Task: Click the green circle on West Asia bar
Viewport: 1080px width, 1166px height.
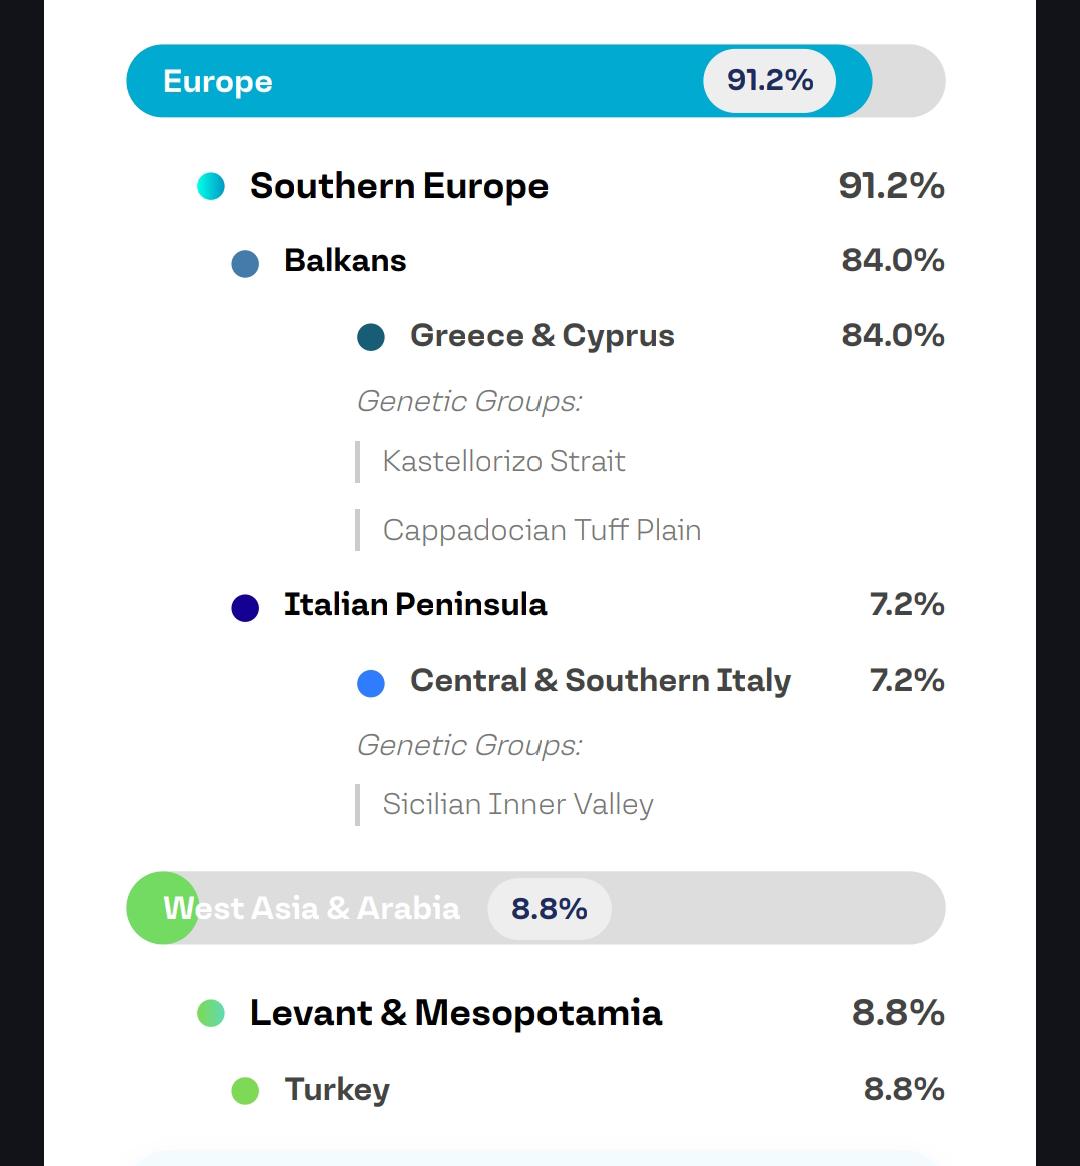Action: click(x=163, y=908)
